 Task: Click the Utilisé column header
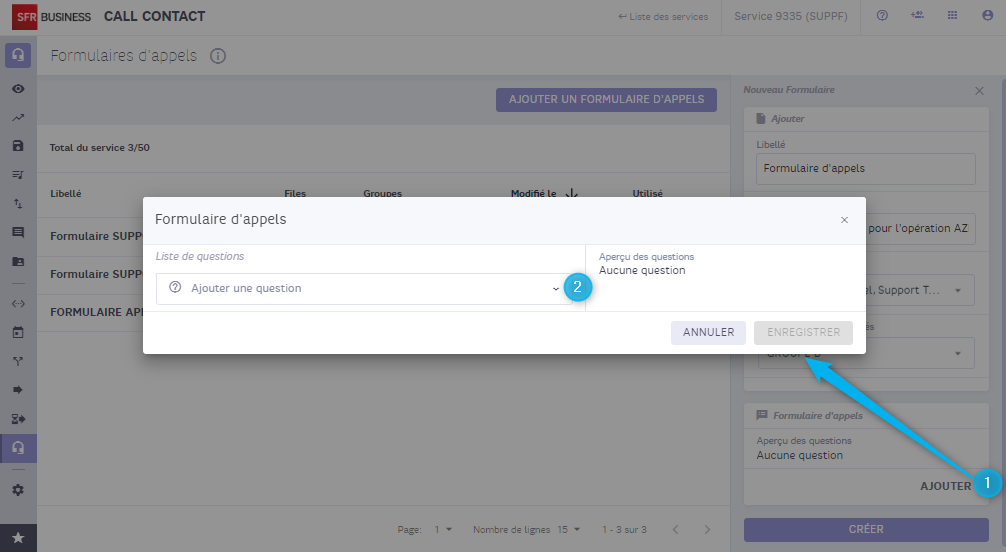647,193
